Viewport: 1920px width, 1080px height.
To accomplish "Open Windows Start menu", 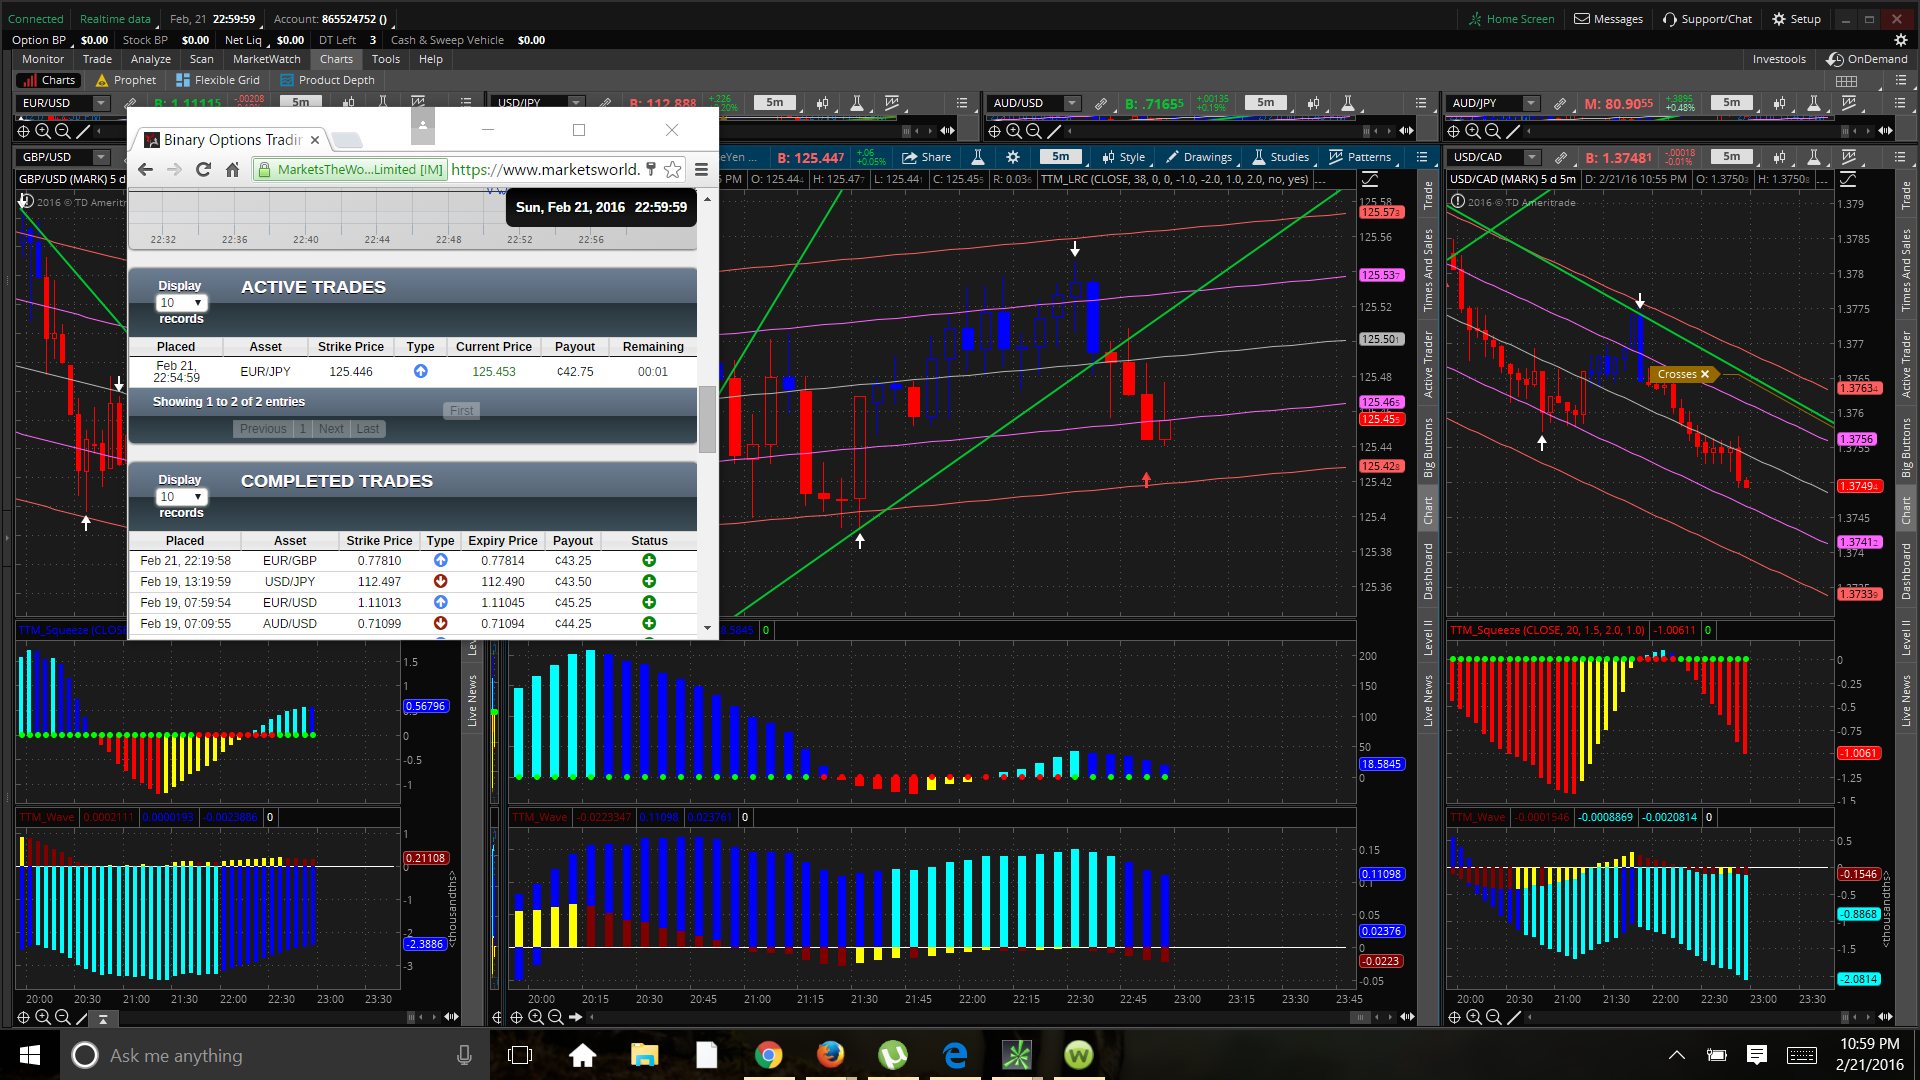I will pos(29,1055).
